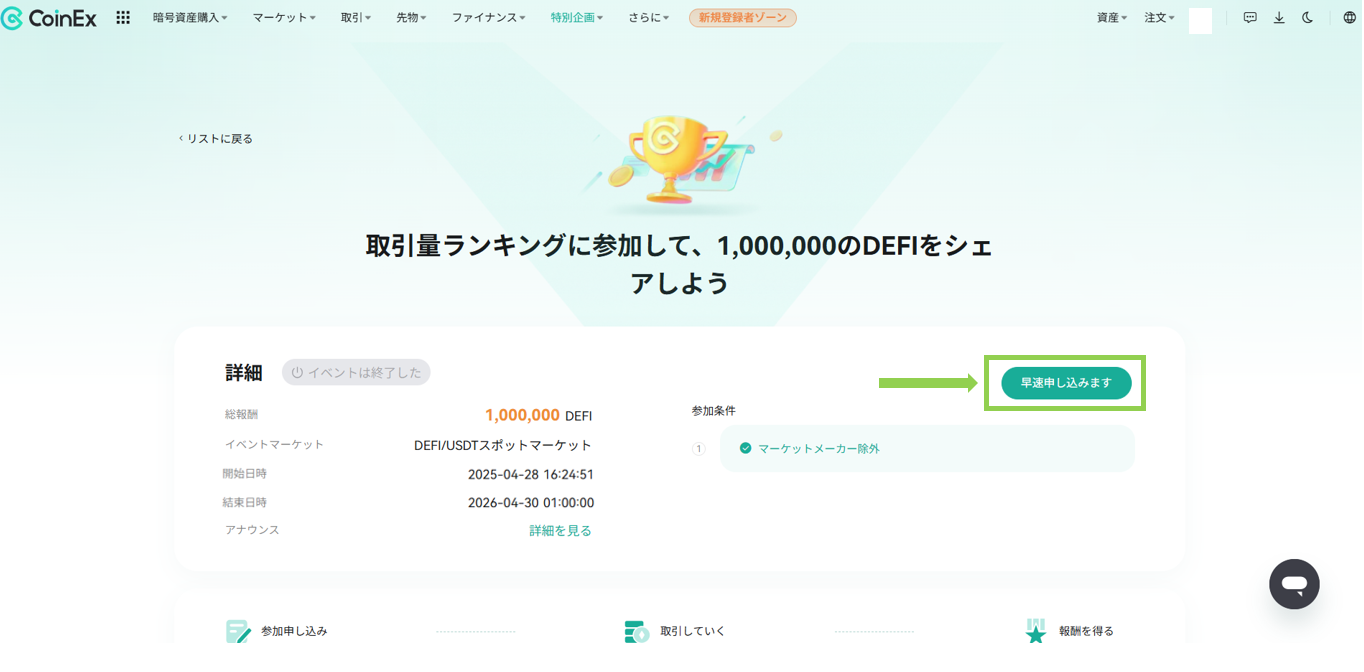
Task: Click the CoinEx logo
Action: coord(50,18)
